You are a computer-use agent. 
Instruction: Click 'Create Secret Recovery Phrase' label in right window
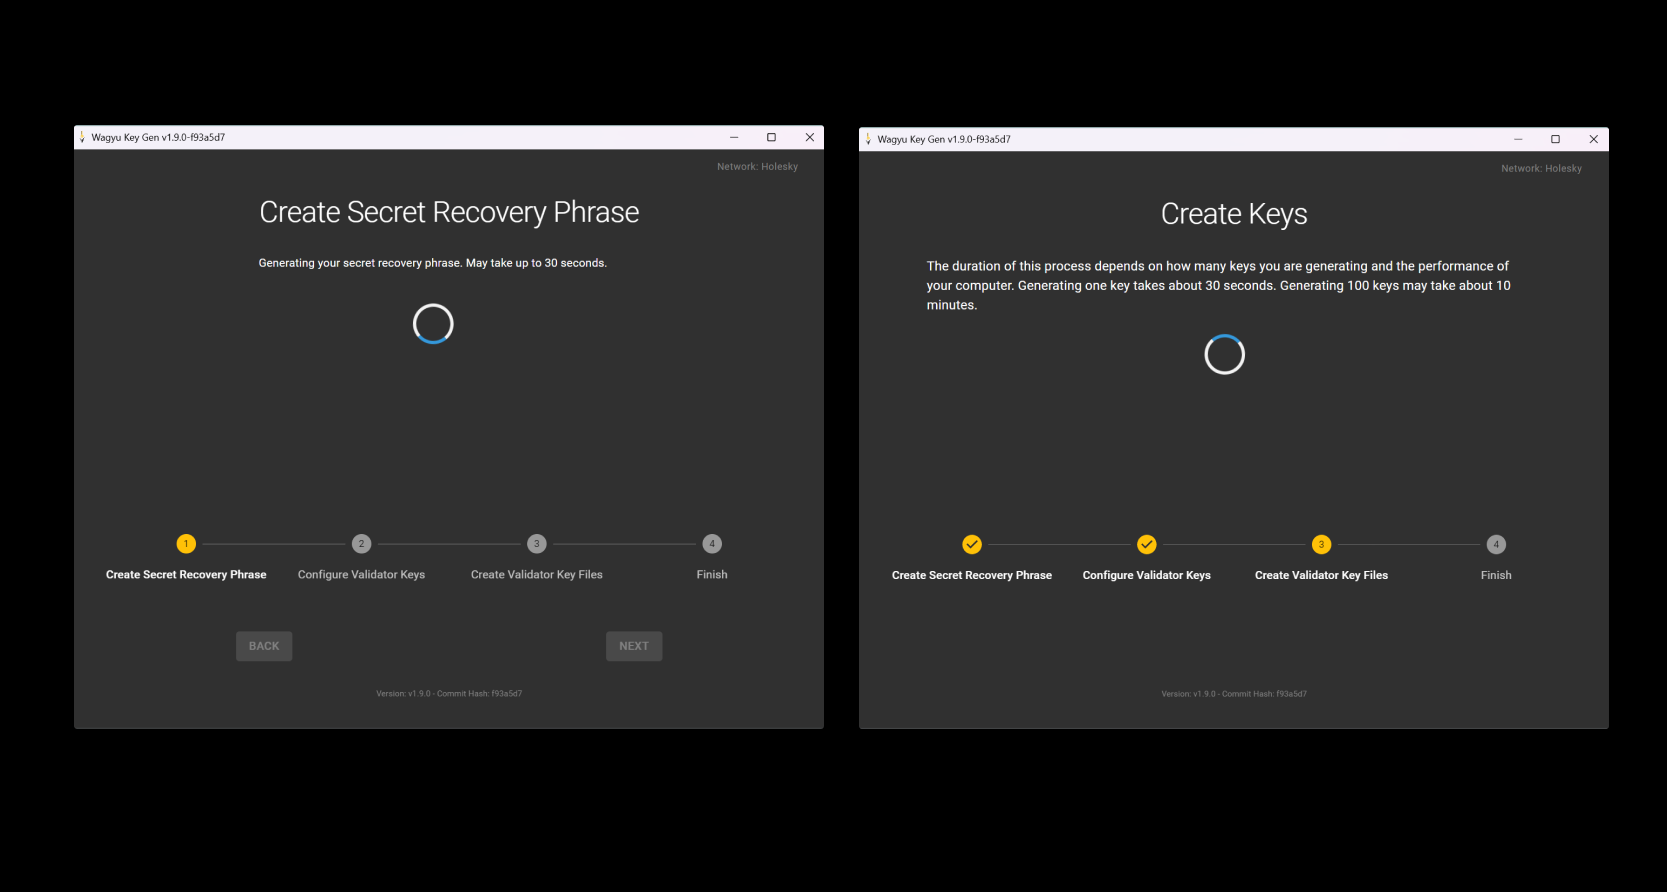click(x=972, y=575)
